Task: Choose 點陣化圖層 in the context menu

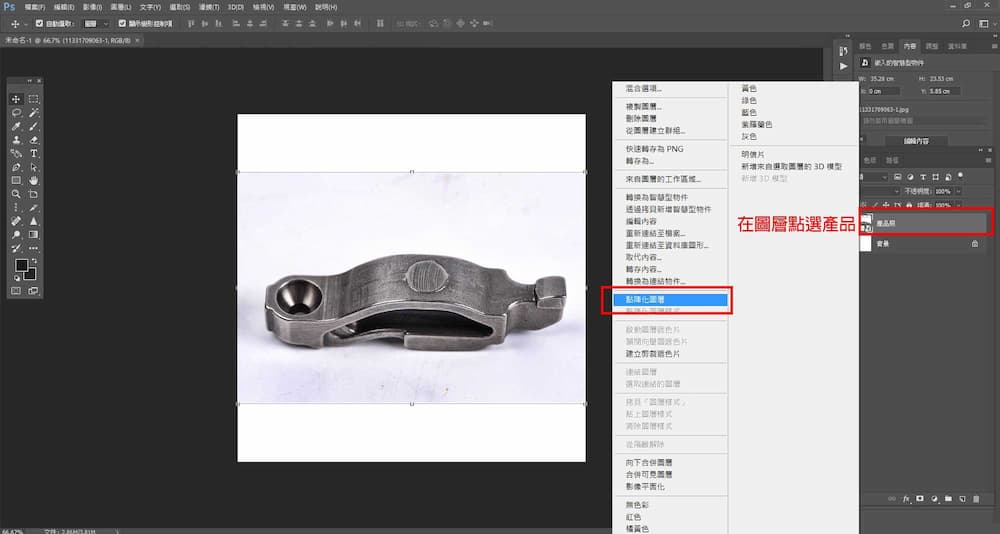Action: (668, 299)
